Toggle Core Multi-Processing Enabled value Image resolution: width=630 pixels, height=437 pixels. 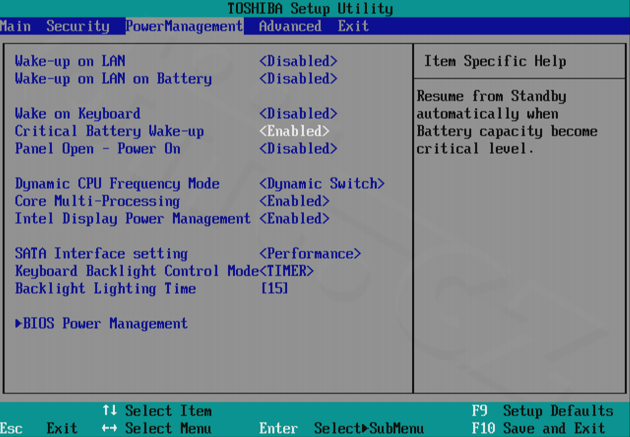coord(295,201)
